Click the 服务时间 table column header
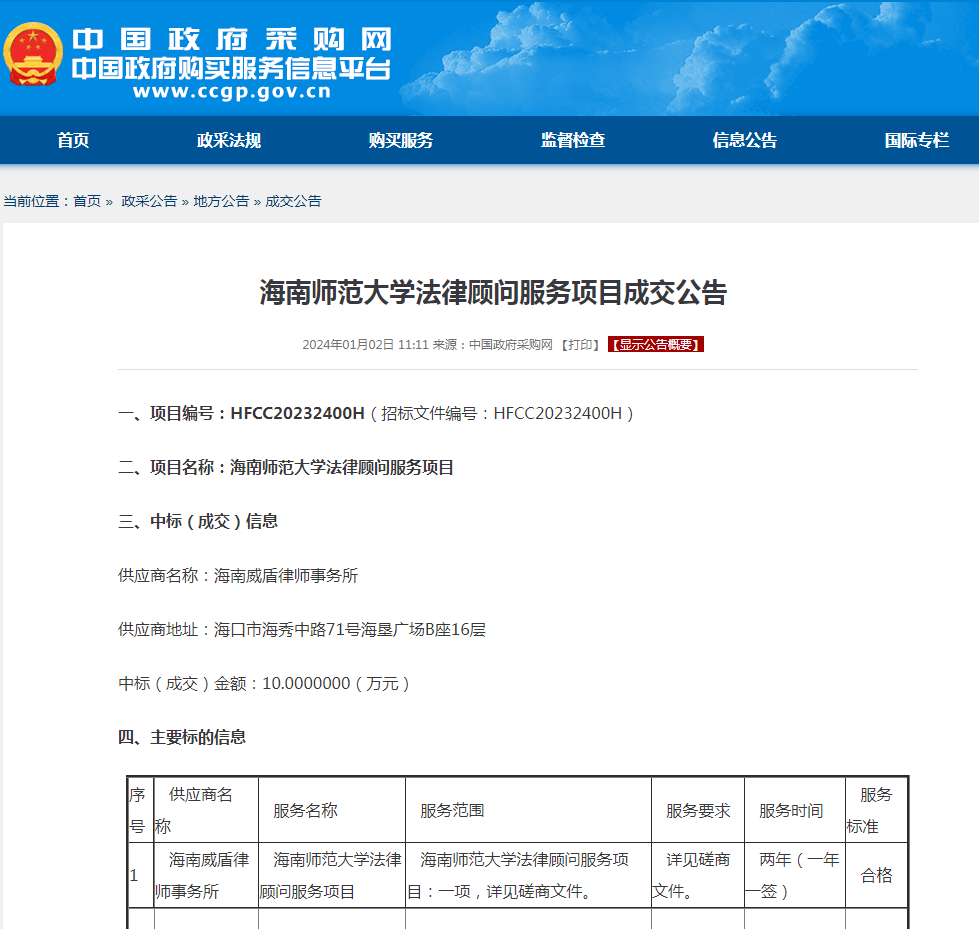The width and height of the screenshot is (979, 929). [x=795, y=810]
